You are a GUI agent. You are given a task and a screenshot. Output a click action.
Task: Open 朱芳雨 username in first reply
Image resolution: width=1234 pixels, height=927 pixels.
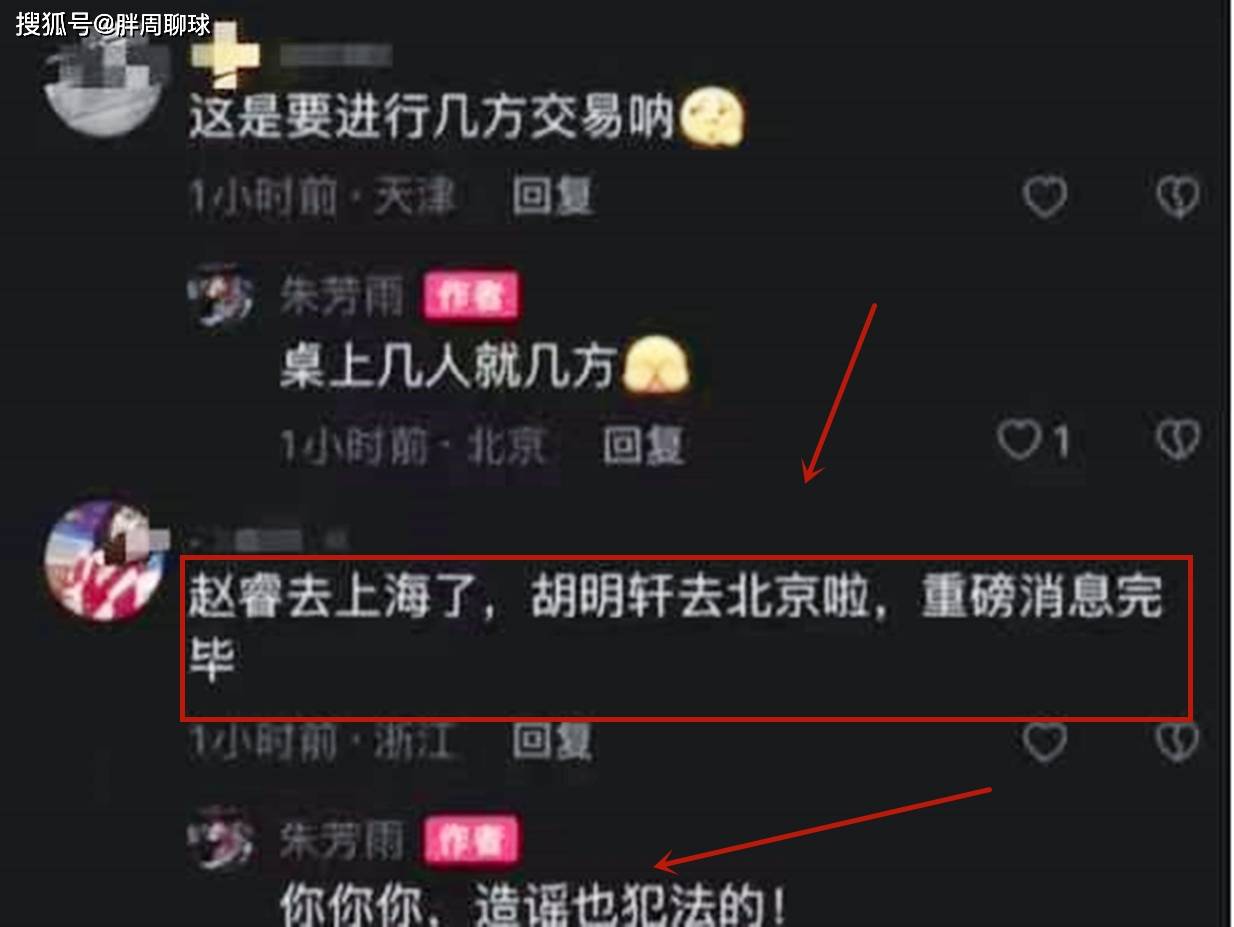(x=340, y=297)
